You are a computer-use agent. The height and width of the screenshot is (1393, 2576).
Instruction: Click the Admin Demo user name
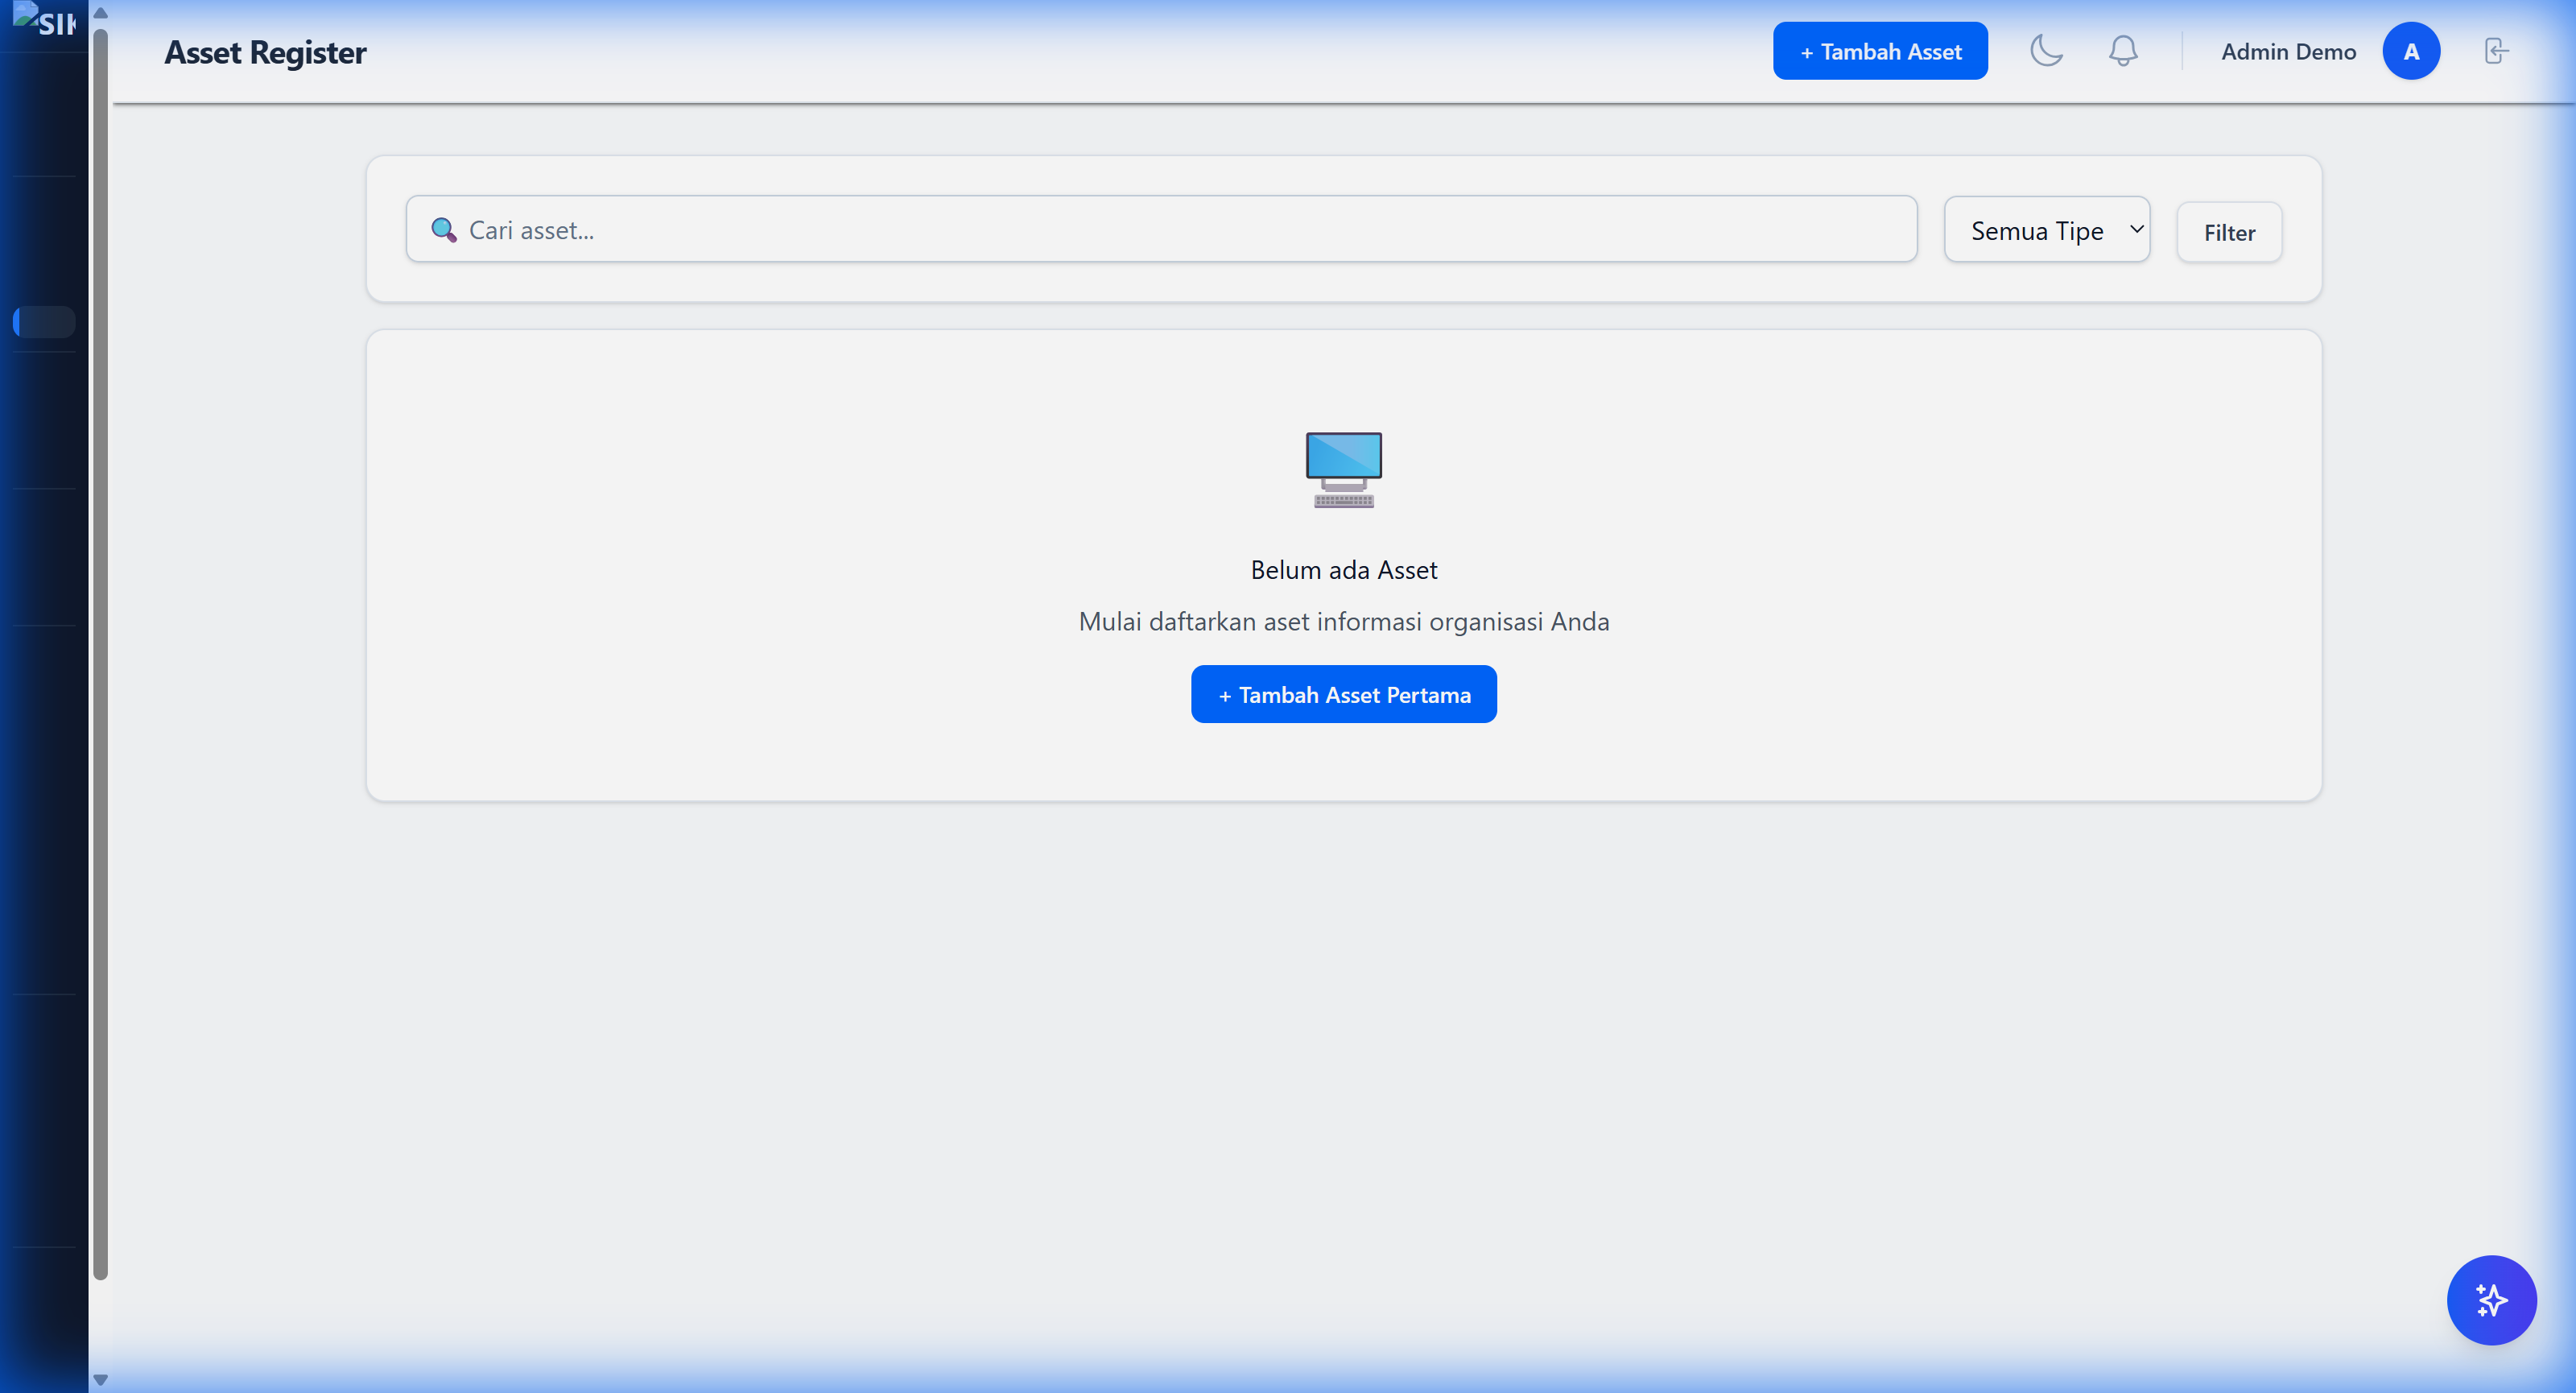pyautogui.click(x=2288, y=51)
